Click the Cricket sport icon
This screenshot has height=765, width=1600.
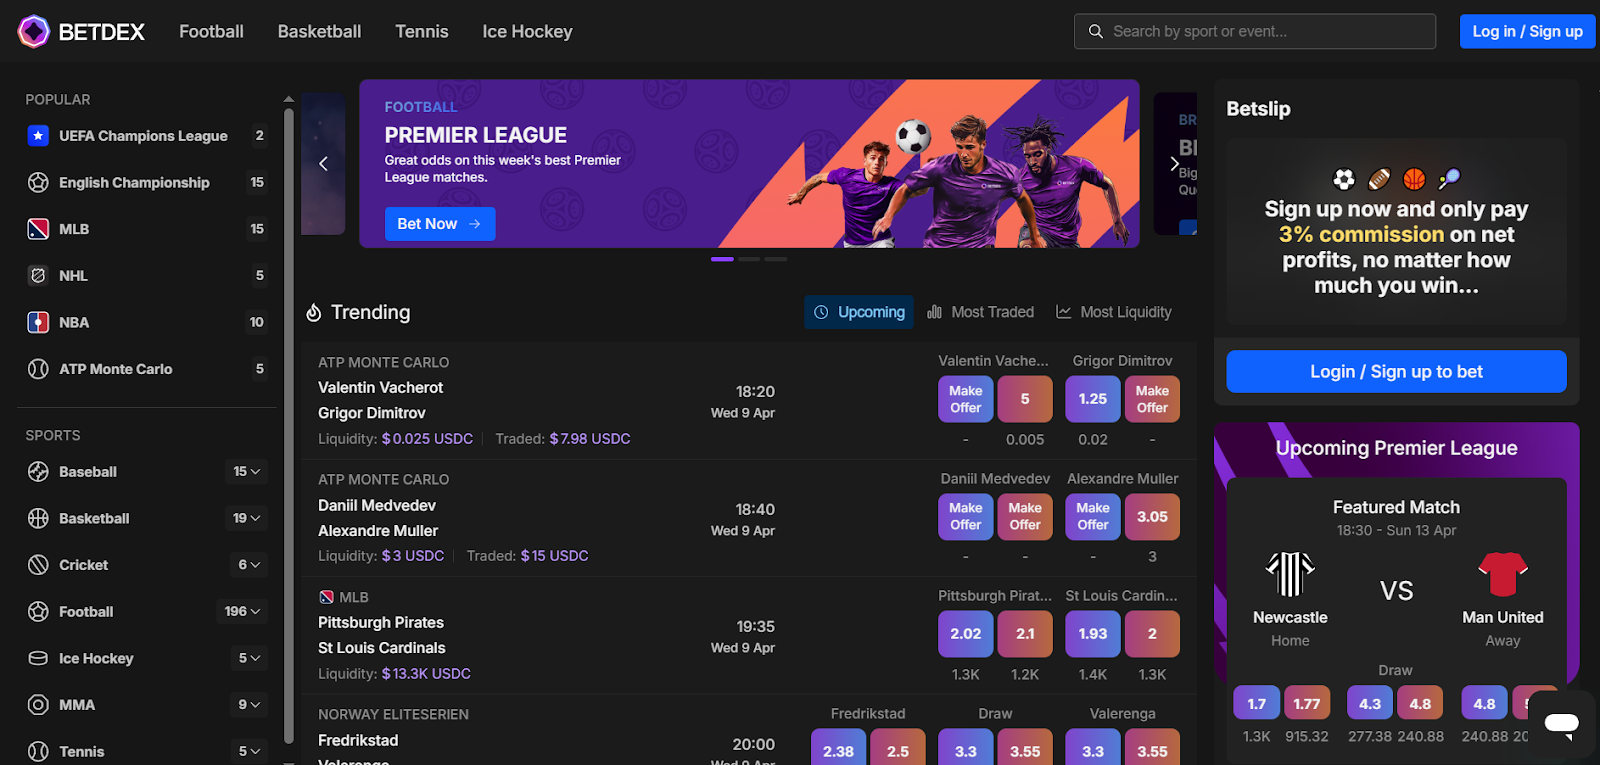pos(38,565)
